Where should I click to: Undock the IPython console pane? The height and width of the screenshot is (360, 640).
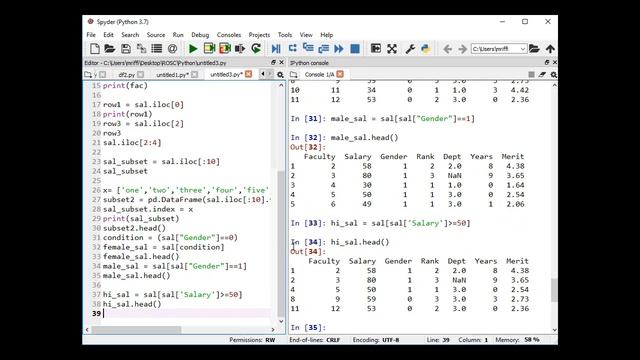547,62
